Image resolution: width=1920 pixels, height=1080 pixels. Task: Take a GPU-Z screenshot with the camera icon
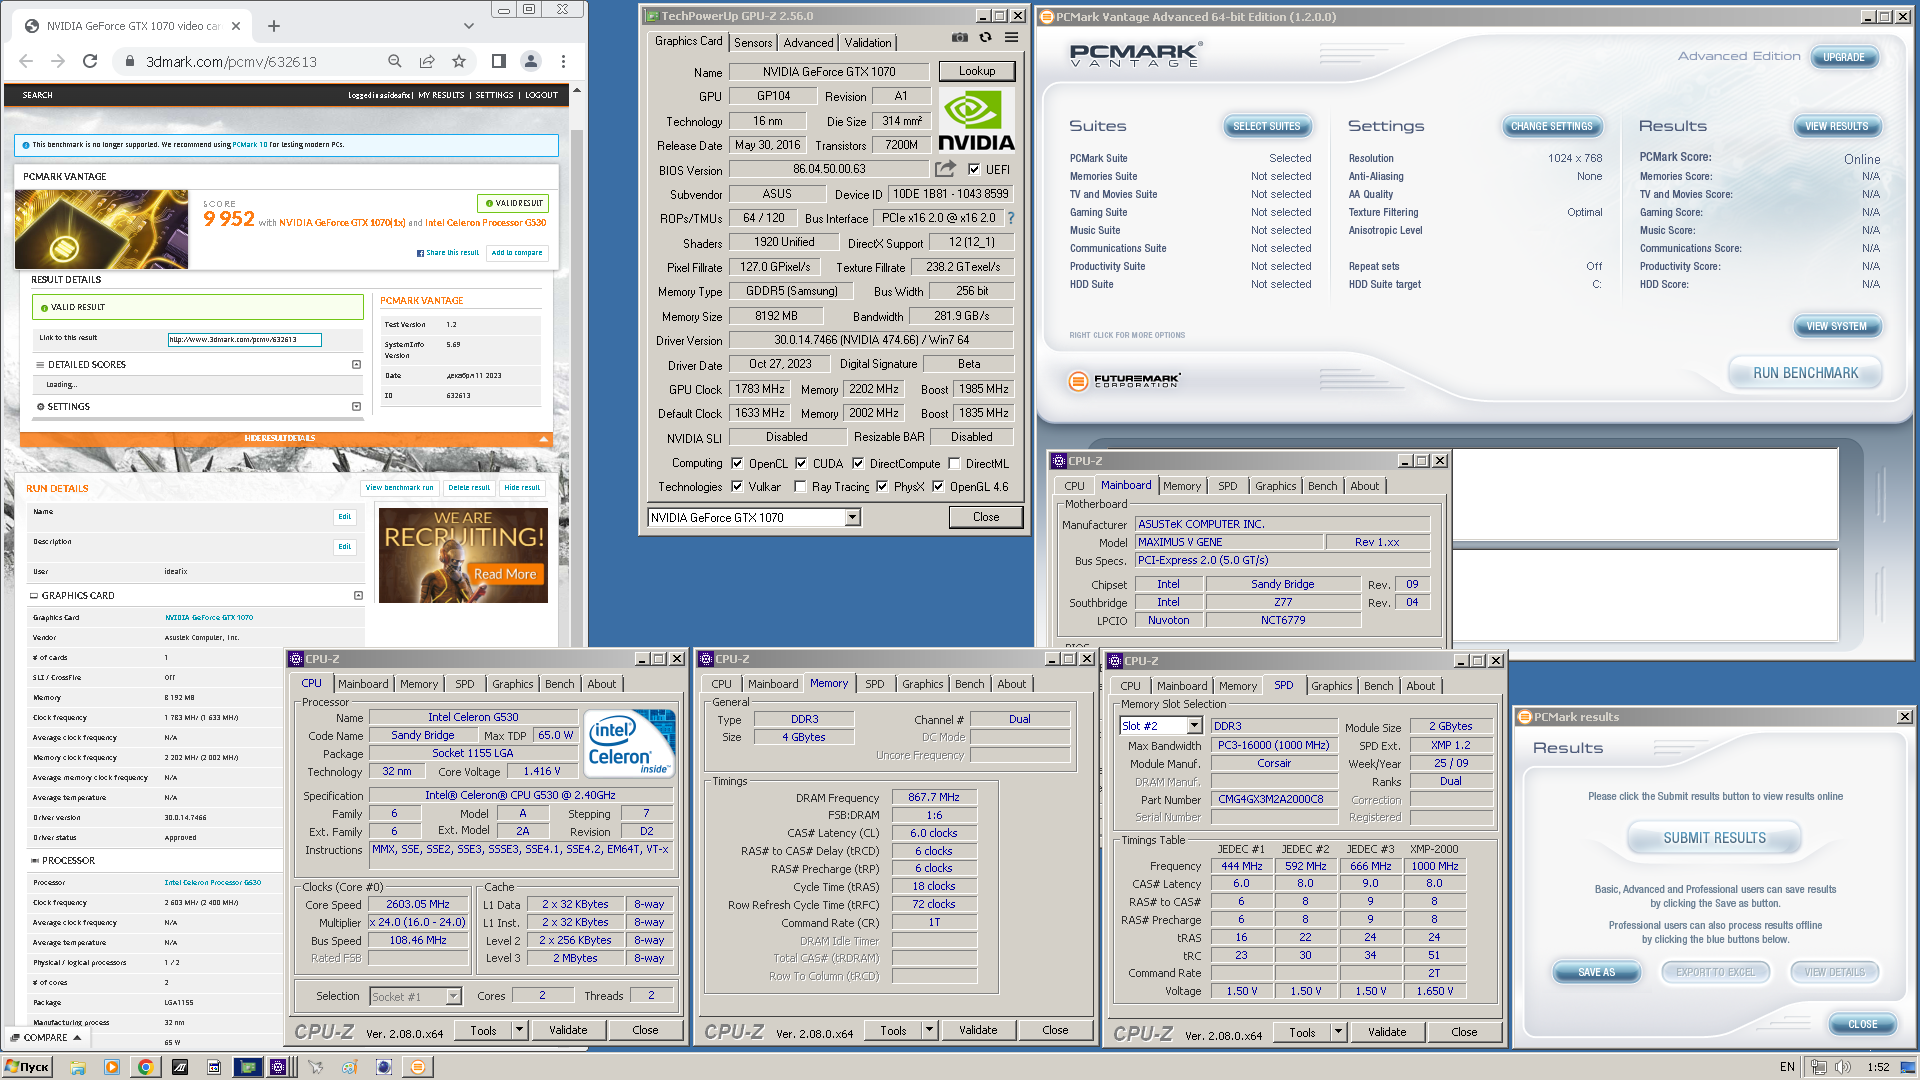tap(960, 38)
